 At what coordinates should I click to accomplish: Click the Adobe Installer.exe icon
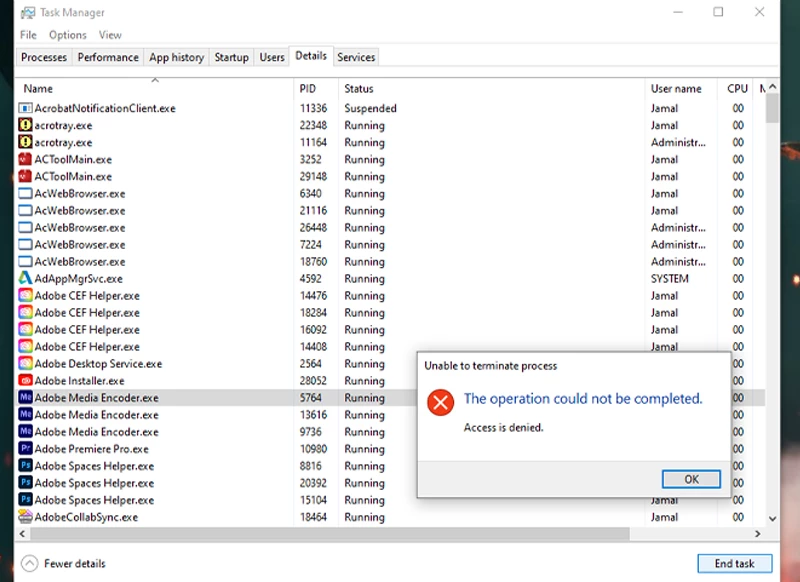[x=25, y=381]
